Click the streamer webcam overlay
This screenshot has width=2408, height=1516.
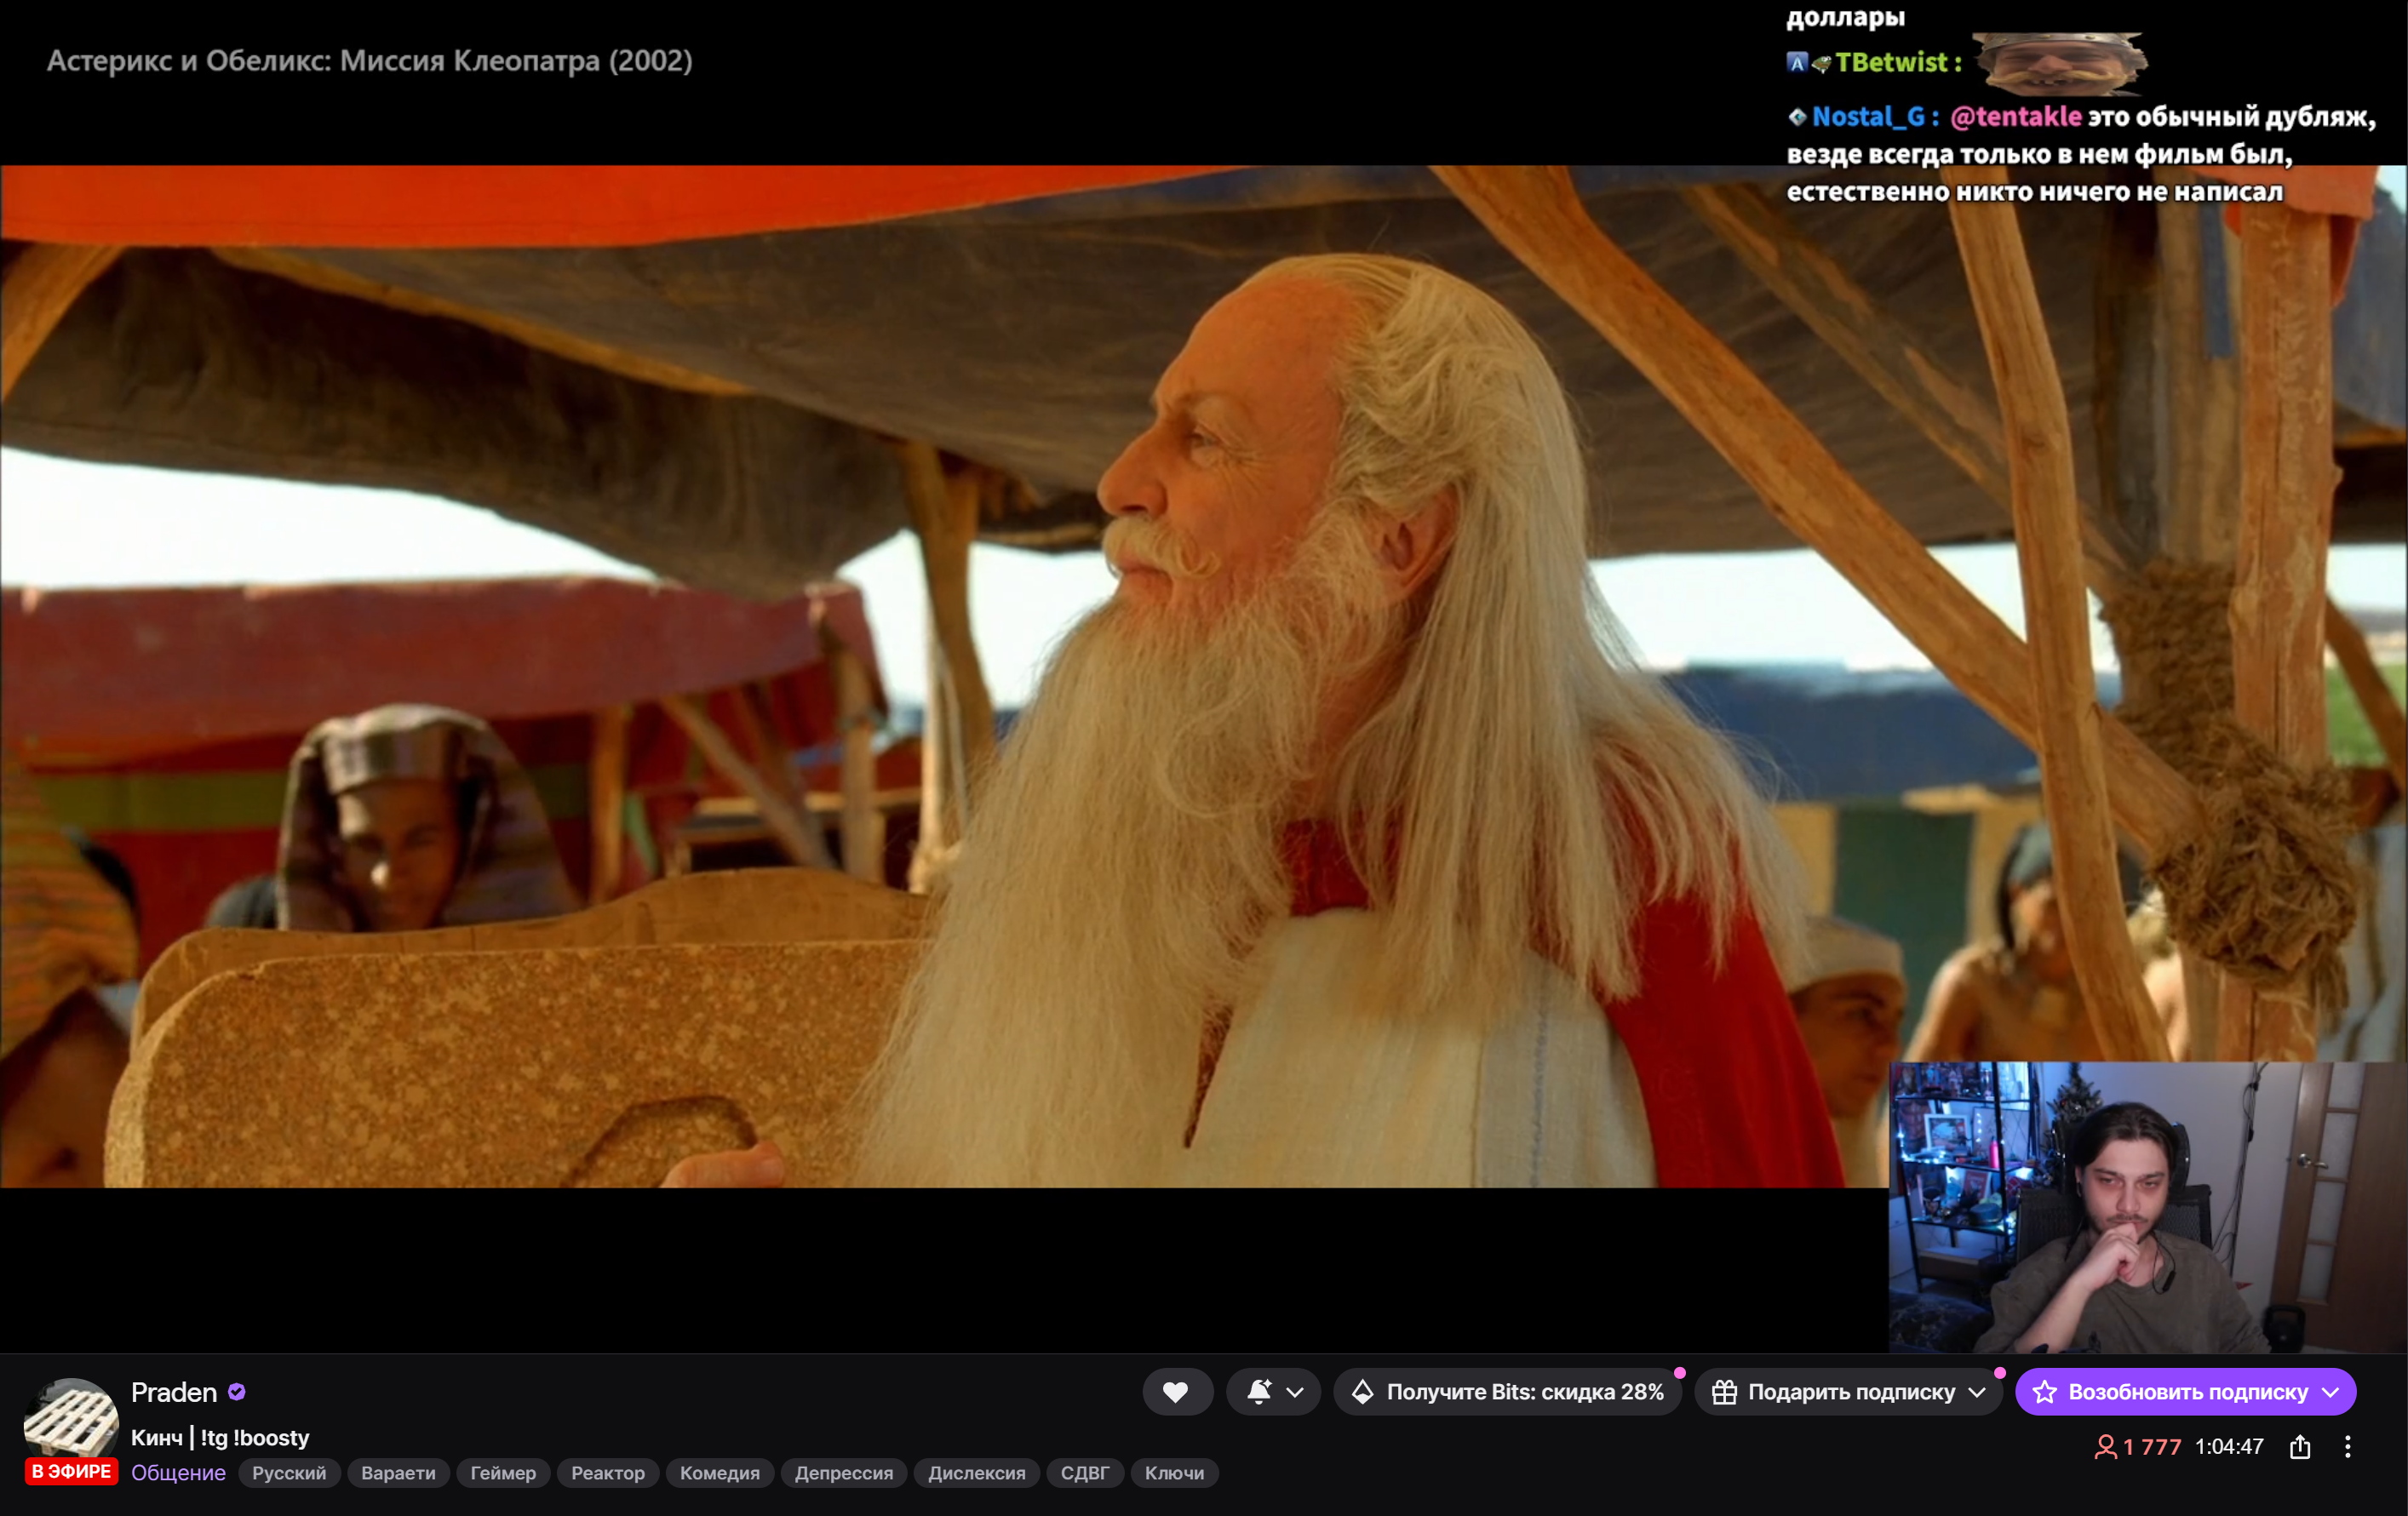point(2126,1207)
